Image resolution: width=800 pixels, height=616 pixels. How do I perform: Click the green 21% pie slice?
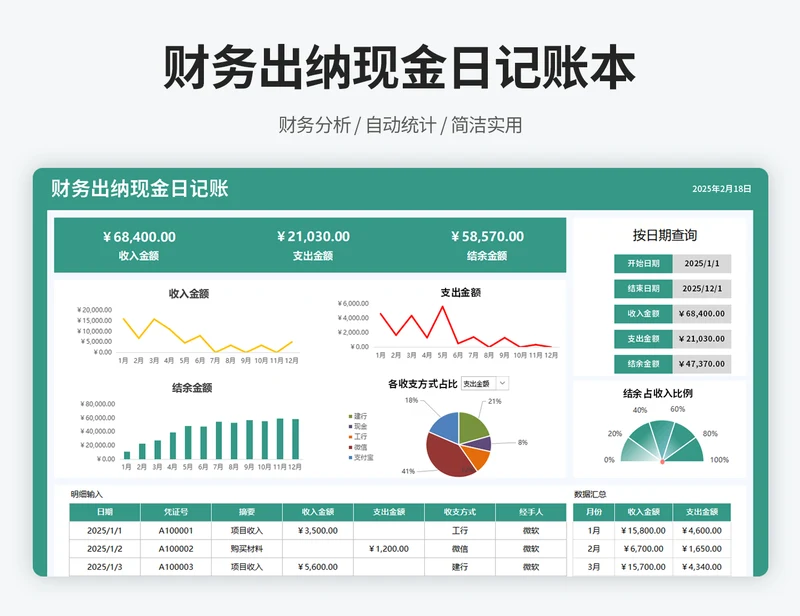(472, 427)
